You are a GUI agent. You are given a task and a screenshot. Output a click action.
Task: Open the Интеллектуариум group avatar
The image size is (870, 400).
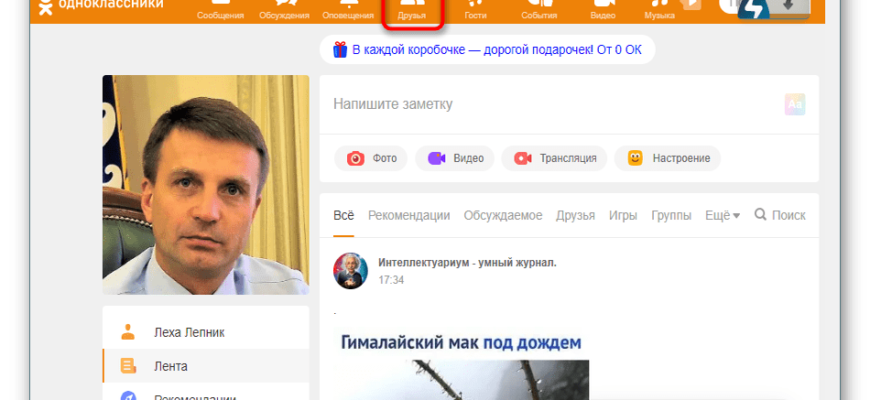tap(351, 271)
